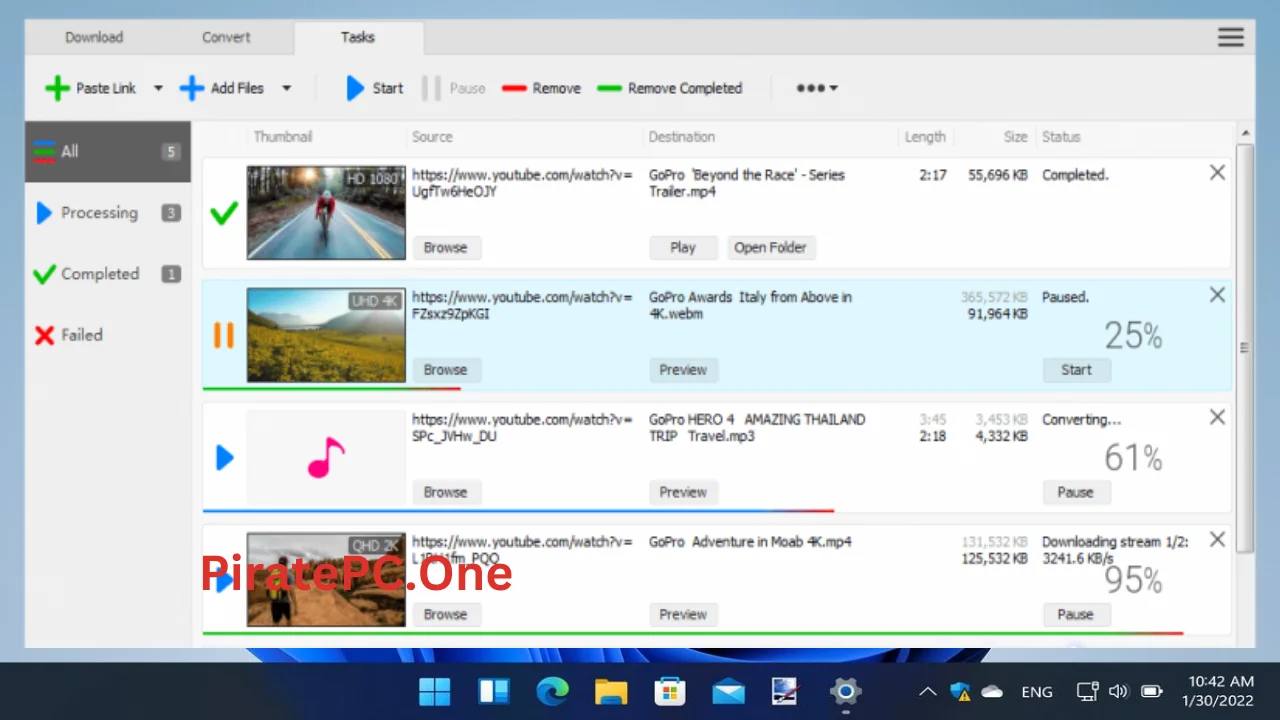Remove the Adventure in Moab task with X
Screen dimensions: 1280x720
point(1217,540)
